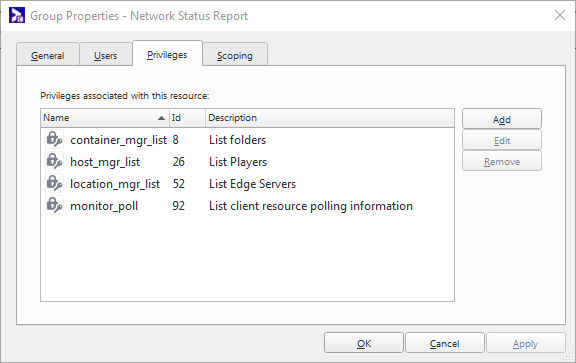Select the Privileges tab
The height and width of the screenshot is (363, 576).
pos(167,54)
